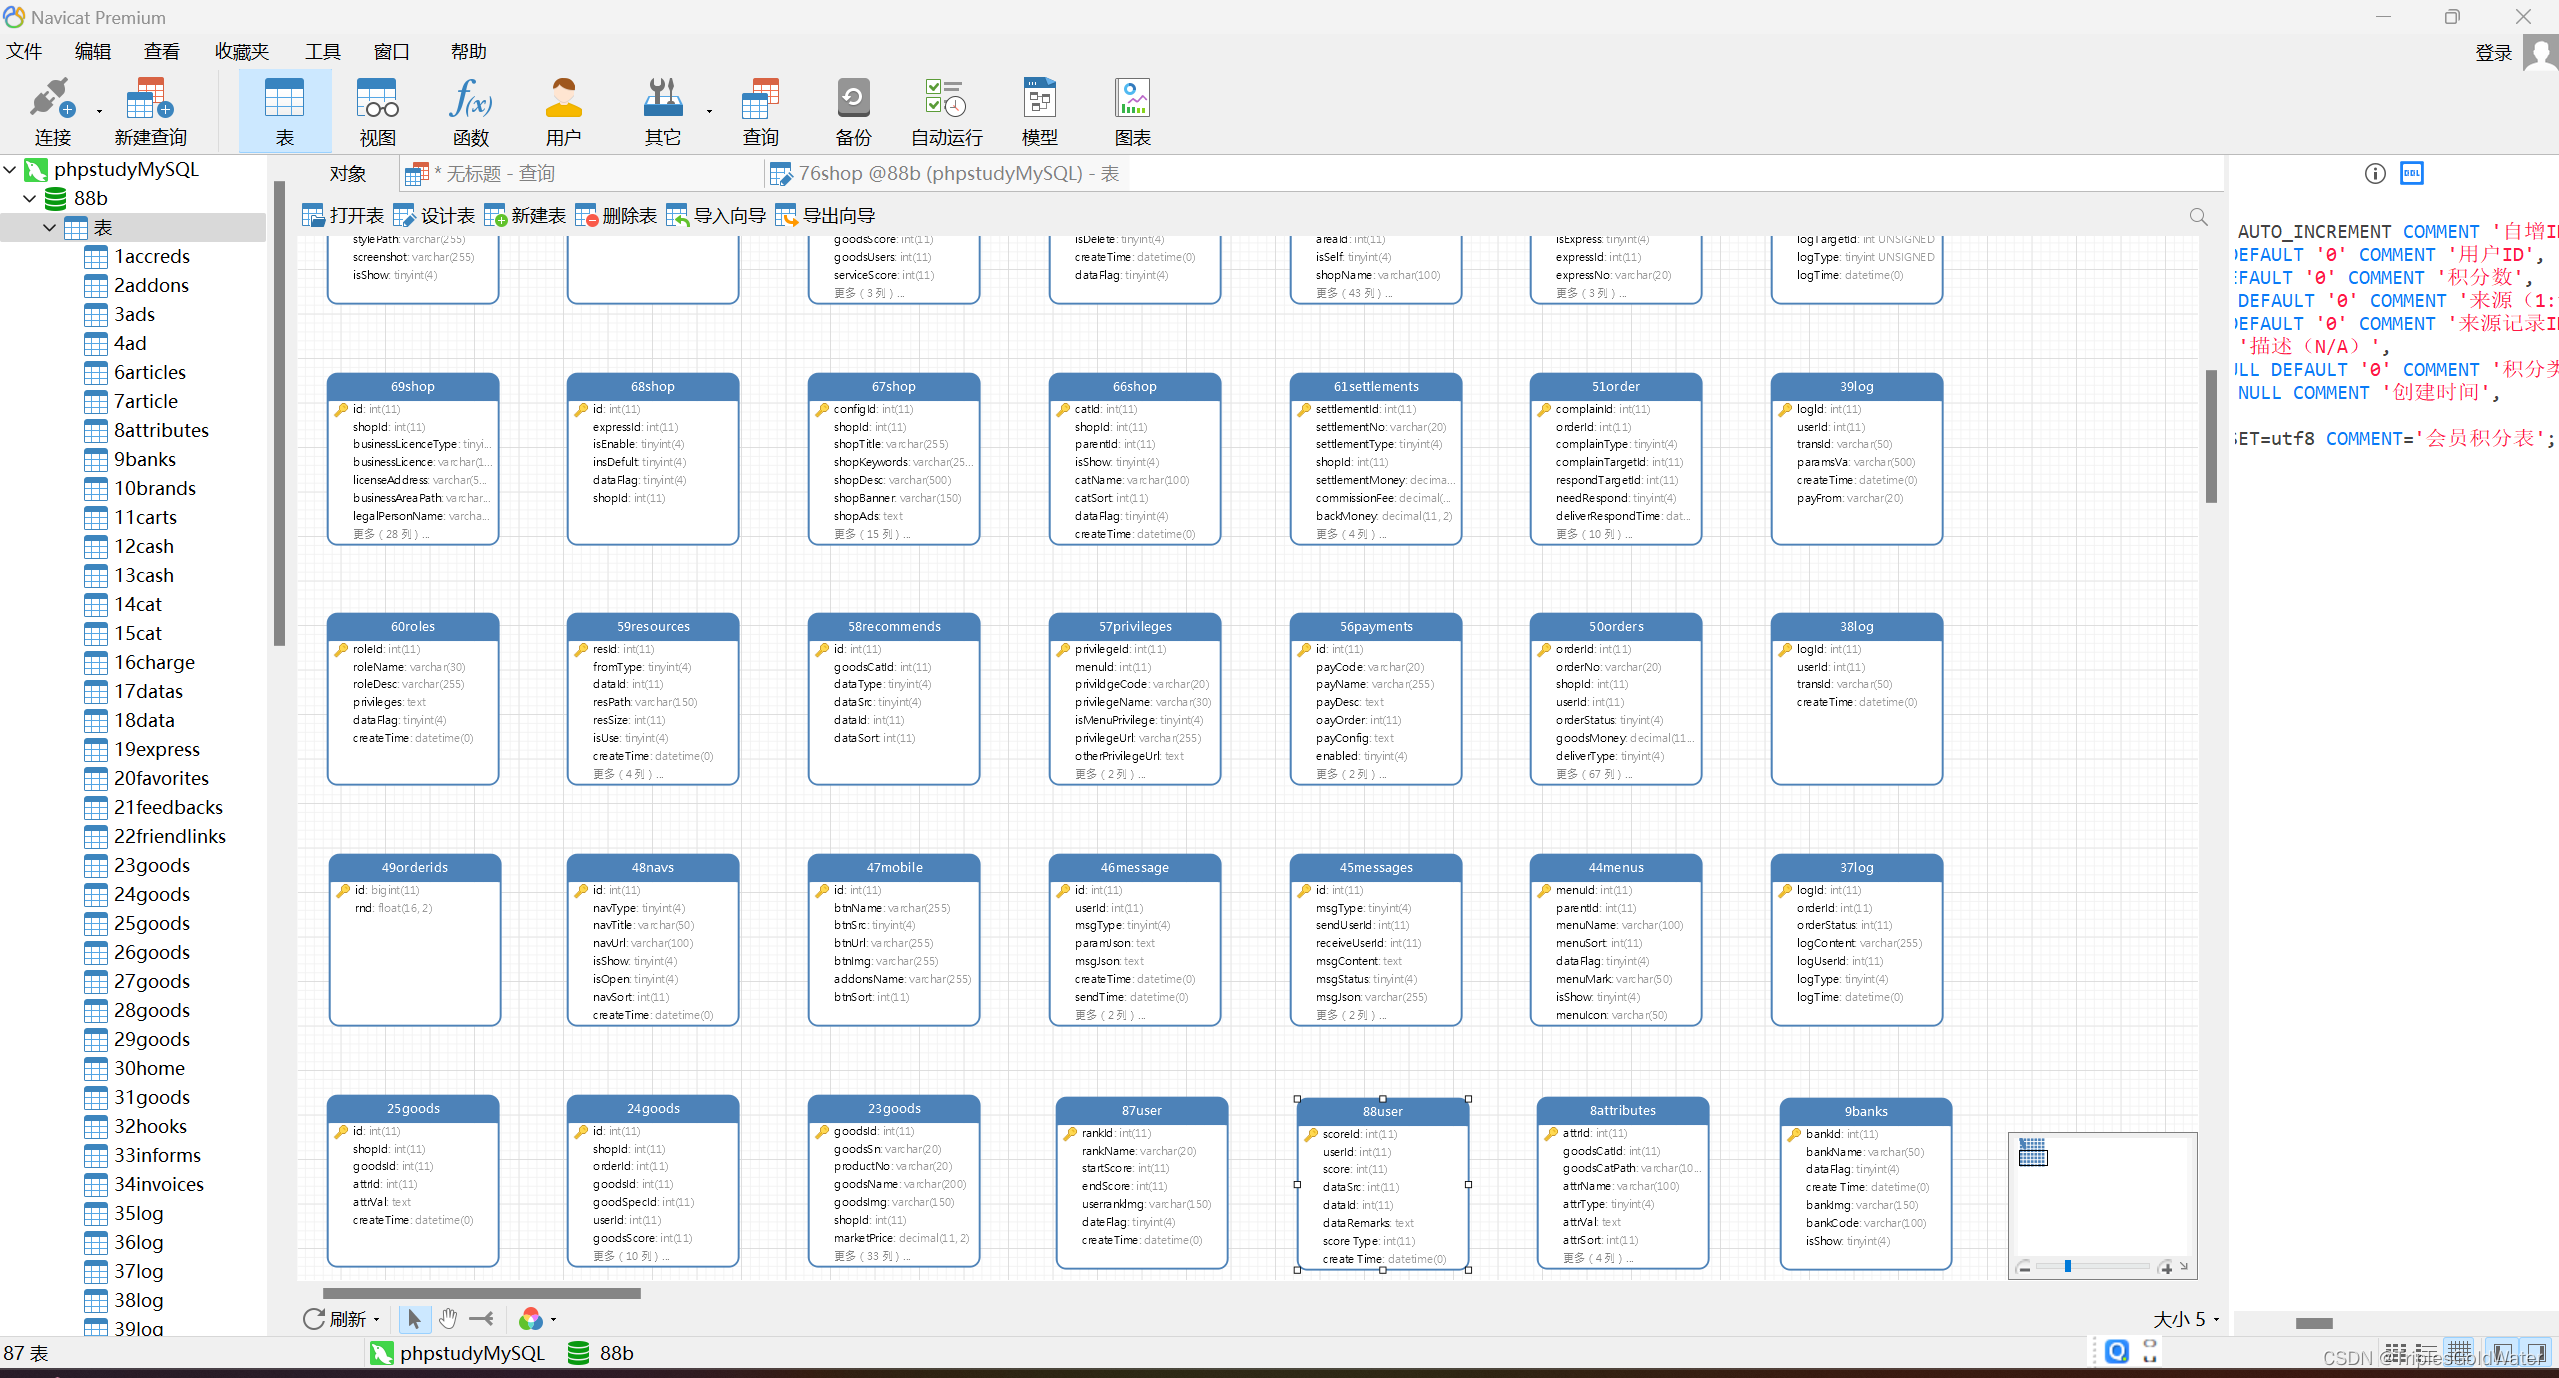Collapse the 88b database node

coord(30,198)
